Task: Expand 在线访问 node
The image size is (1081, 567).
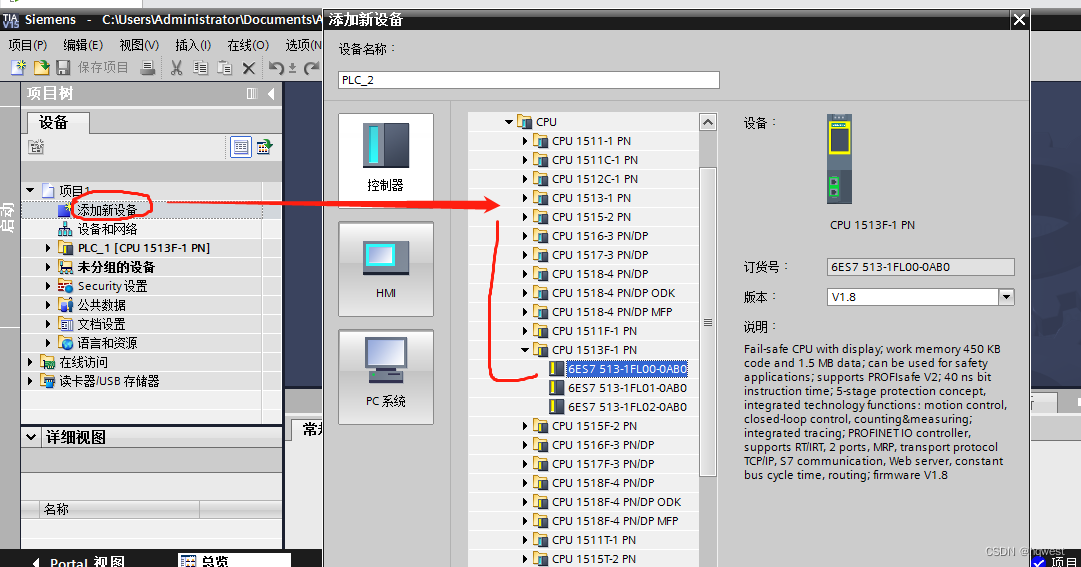Action: pos(30,361)
